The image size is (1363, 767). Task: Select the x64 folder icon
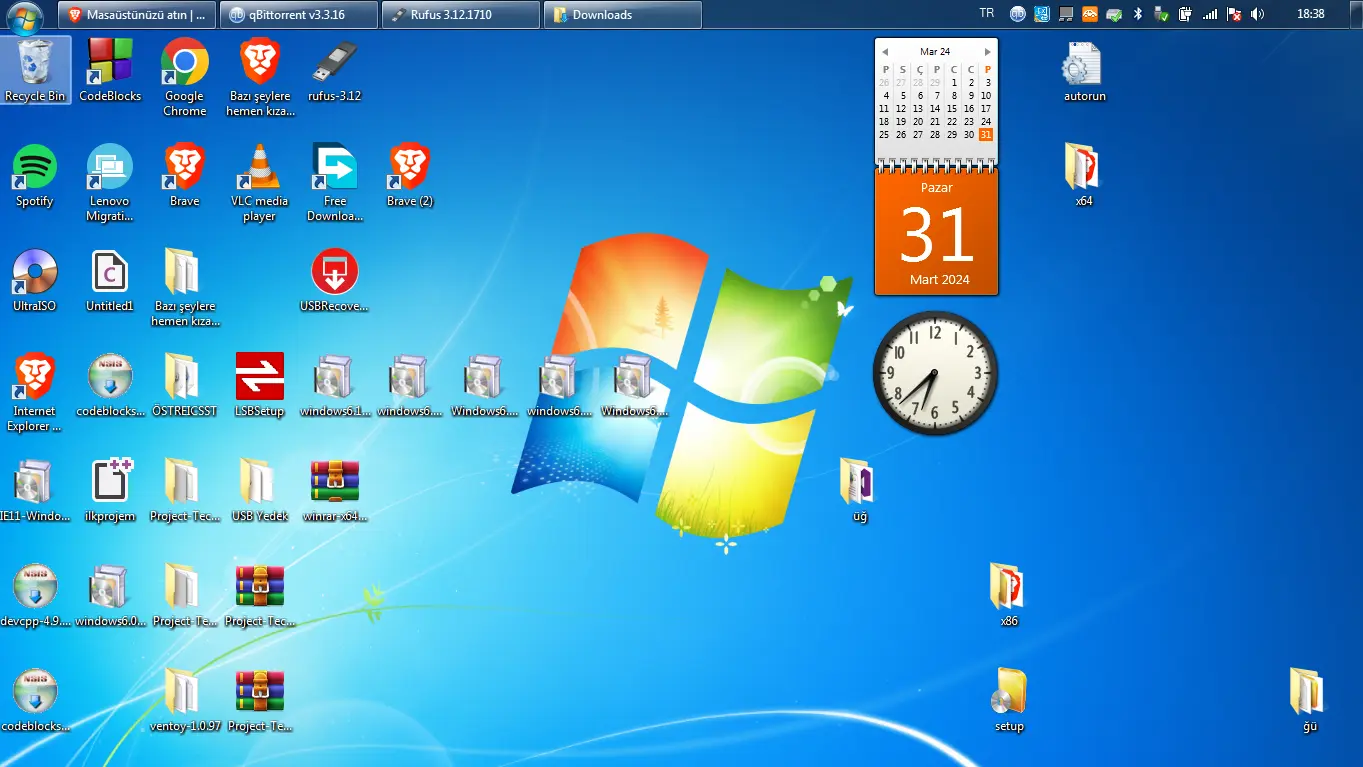click(1084, 175)
